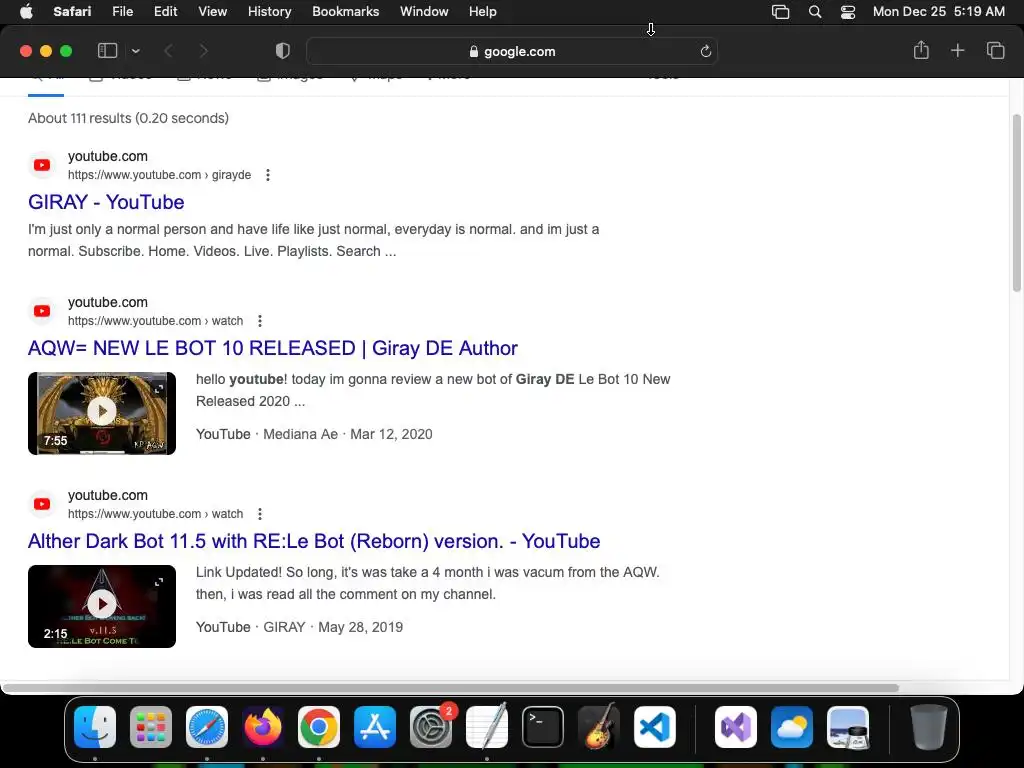Open the Safari app menu
The image size is (1024, 768).
coord(72,12)
